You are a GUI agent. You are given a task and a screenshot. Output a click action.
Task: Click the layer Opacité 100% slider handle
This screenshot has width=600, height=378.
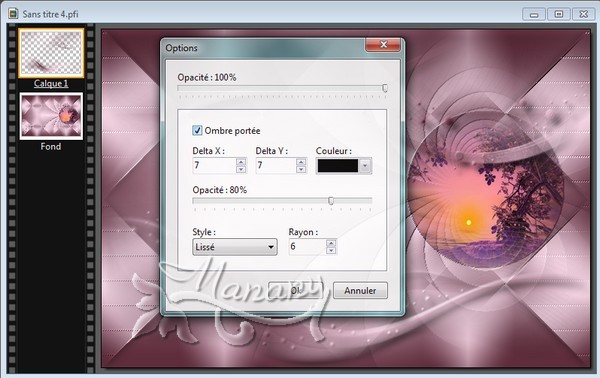tap(385, 88)
